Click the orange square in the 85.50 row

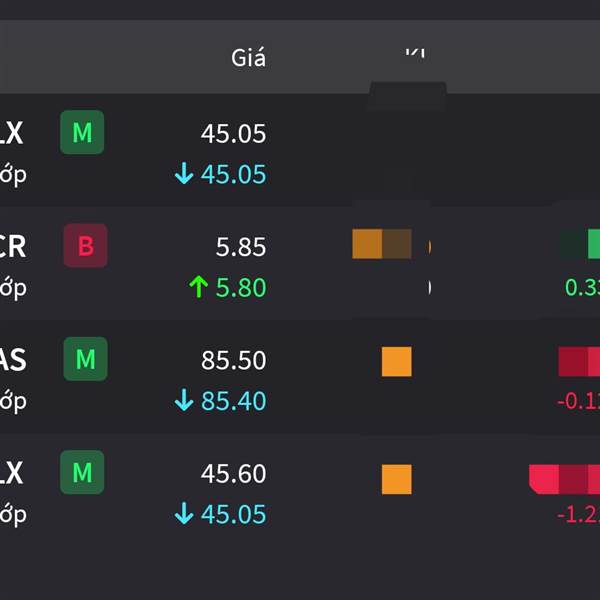[x=397, y=361]
